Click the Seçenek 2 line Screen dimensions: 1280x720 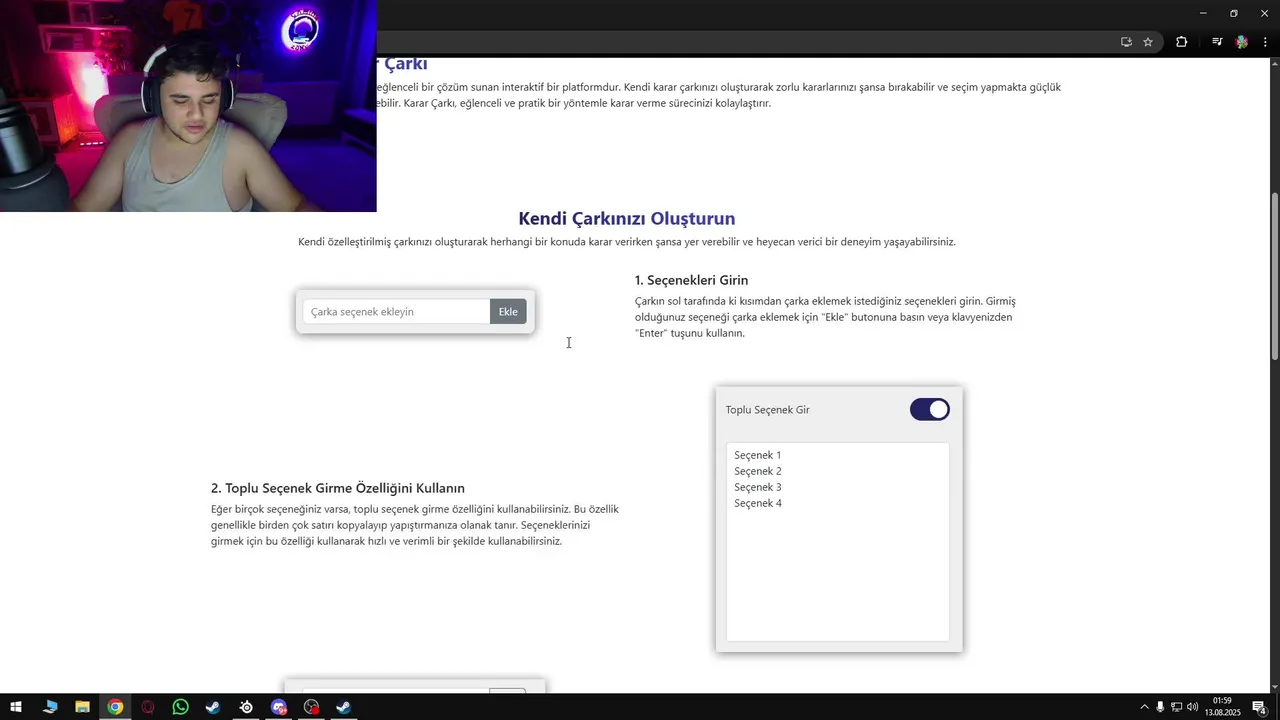pyautogui.click(x=758, y=471)
